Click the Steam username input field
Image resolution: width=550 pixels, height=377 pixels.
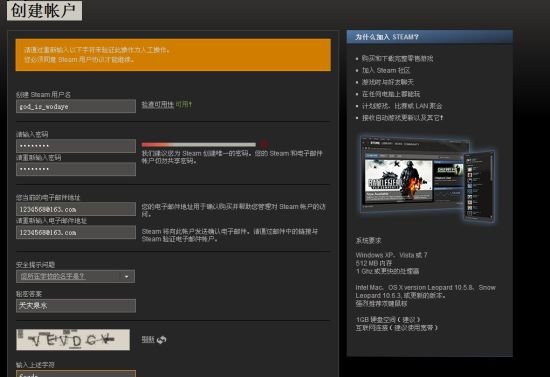[x=76, y=106]
